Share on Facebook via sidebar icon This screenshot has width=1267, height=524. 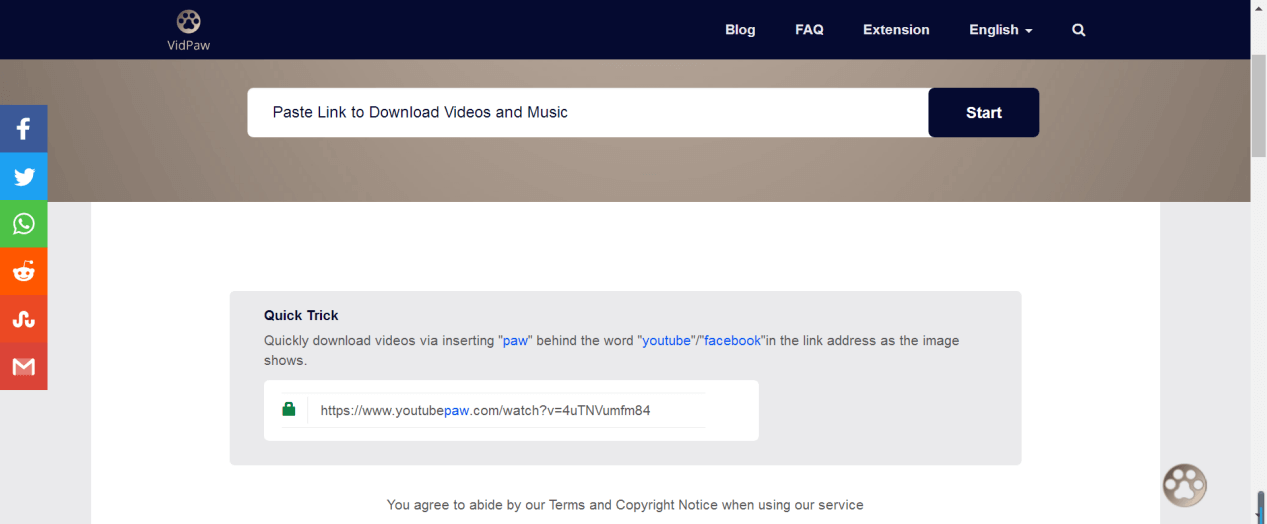click(24, 129)
